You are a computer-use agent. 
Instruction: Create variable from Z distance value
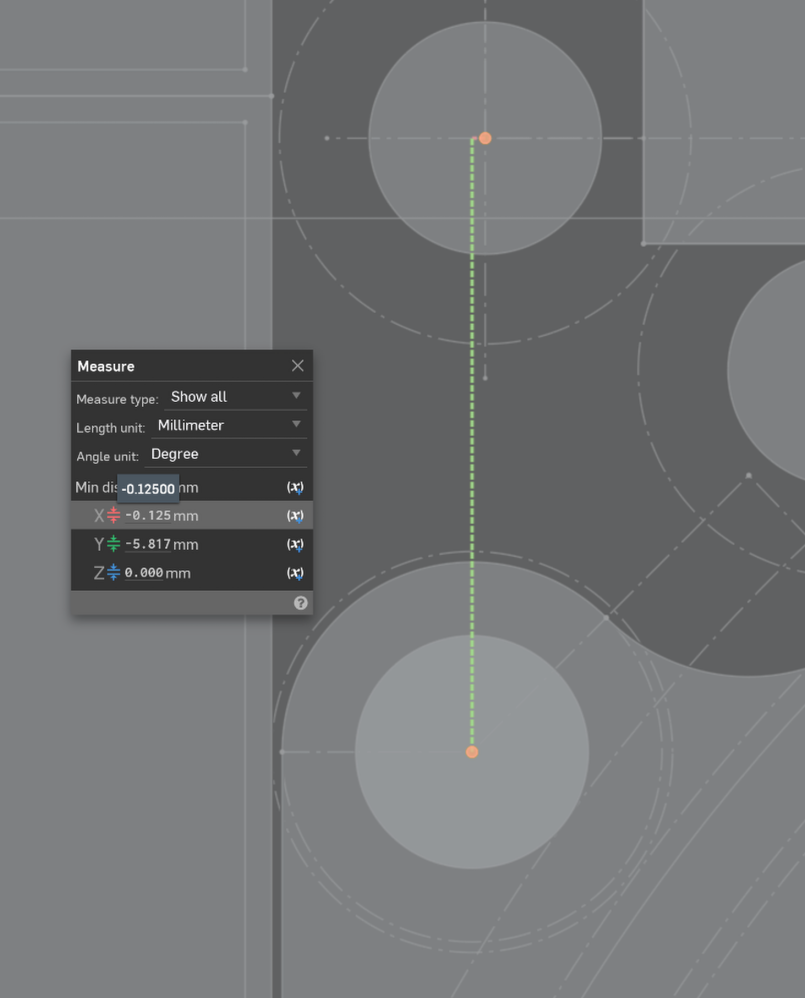pos(295,573)
